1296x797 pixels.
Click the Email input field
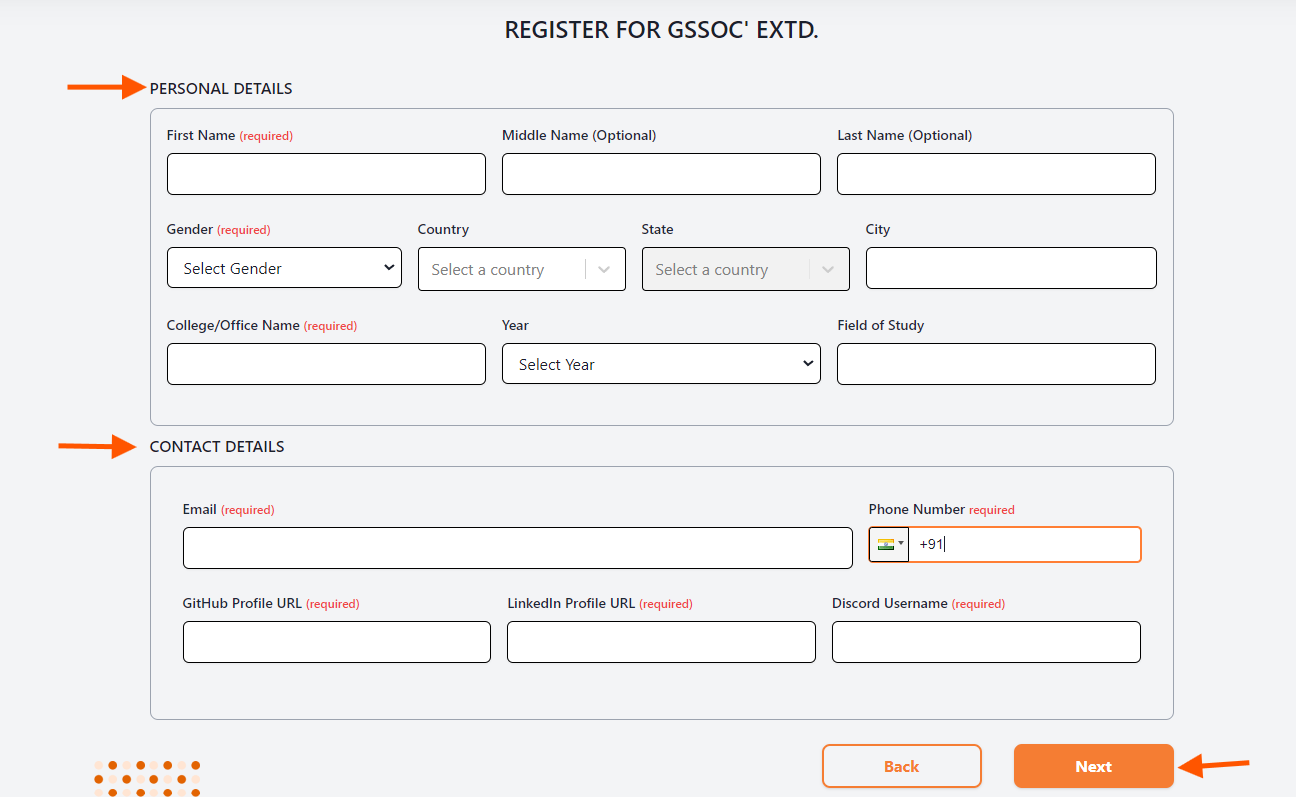(x=518, y=547)
